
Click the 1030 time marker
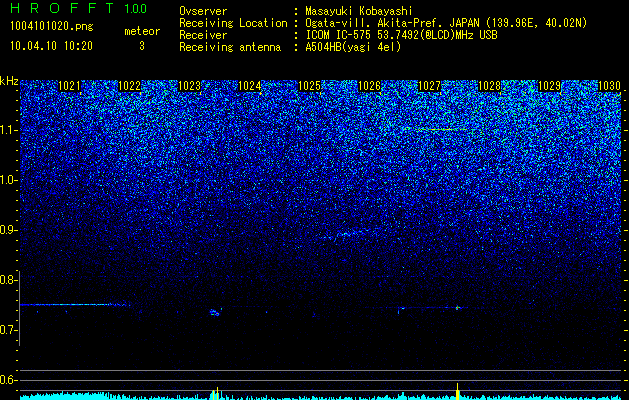(x=609, y=86)
